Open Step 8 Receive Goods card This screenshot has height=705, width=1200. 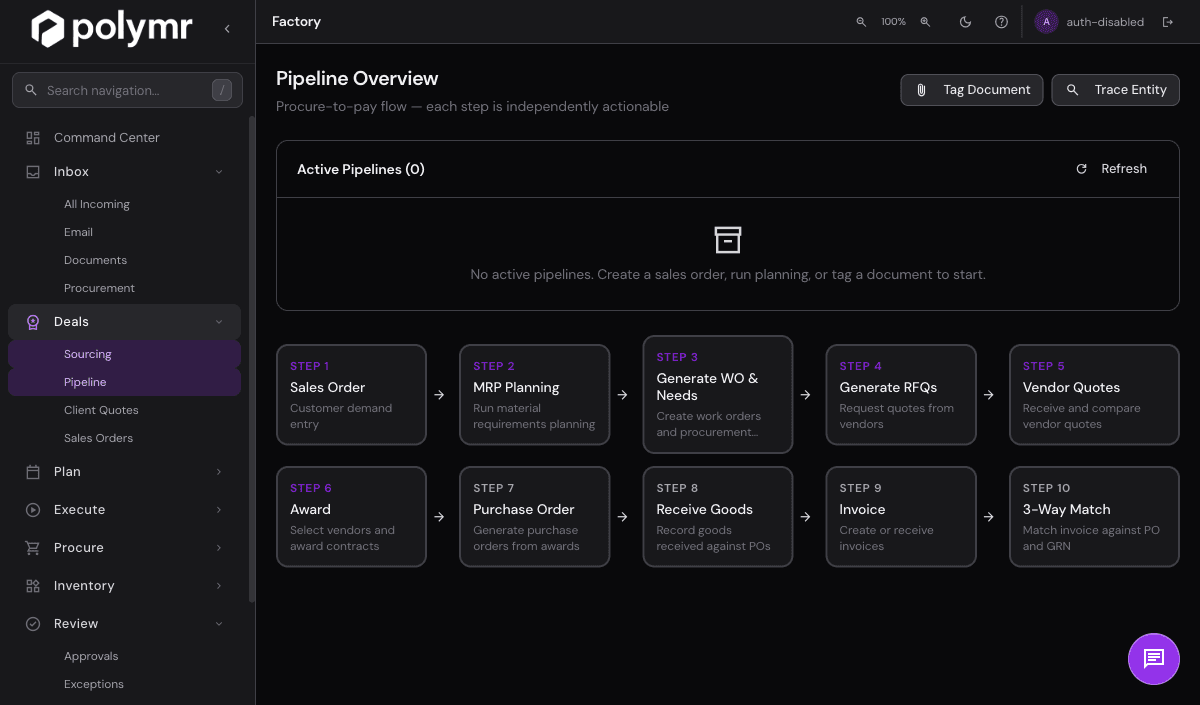click(x=718, y=517)
